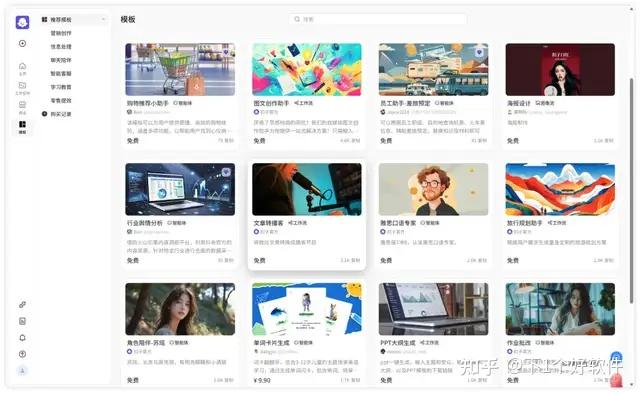Screen dimensions: 640x393
Task: Open the store icon in left sidebar
Action: (22, 107)
